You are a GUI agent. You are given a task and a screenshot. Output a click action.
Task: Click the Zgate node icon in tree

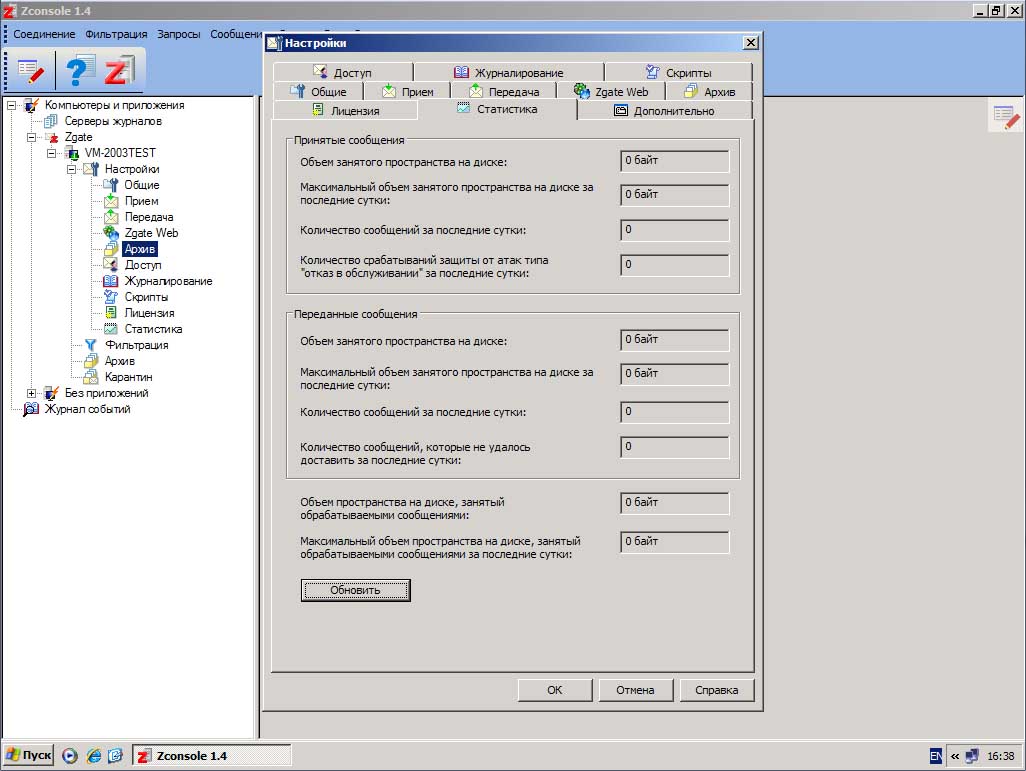coord(52,137)
